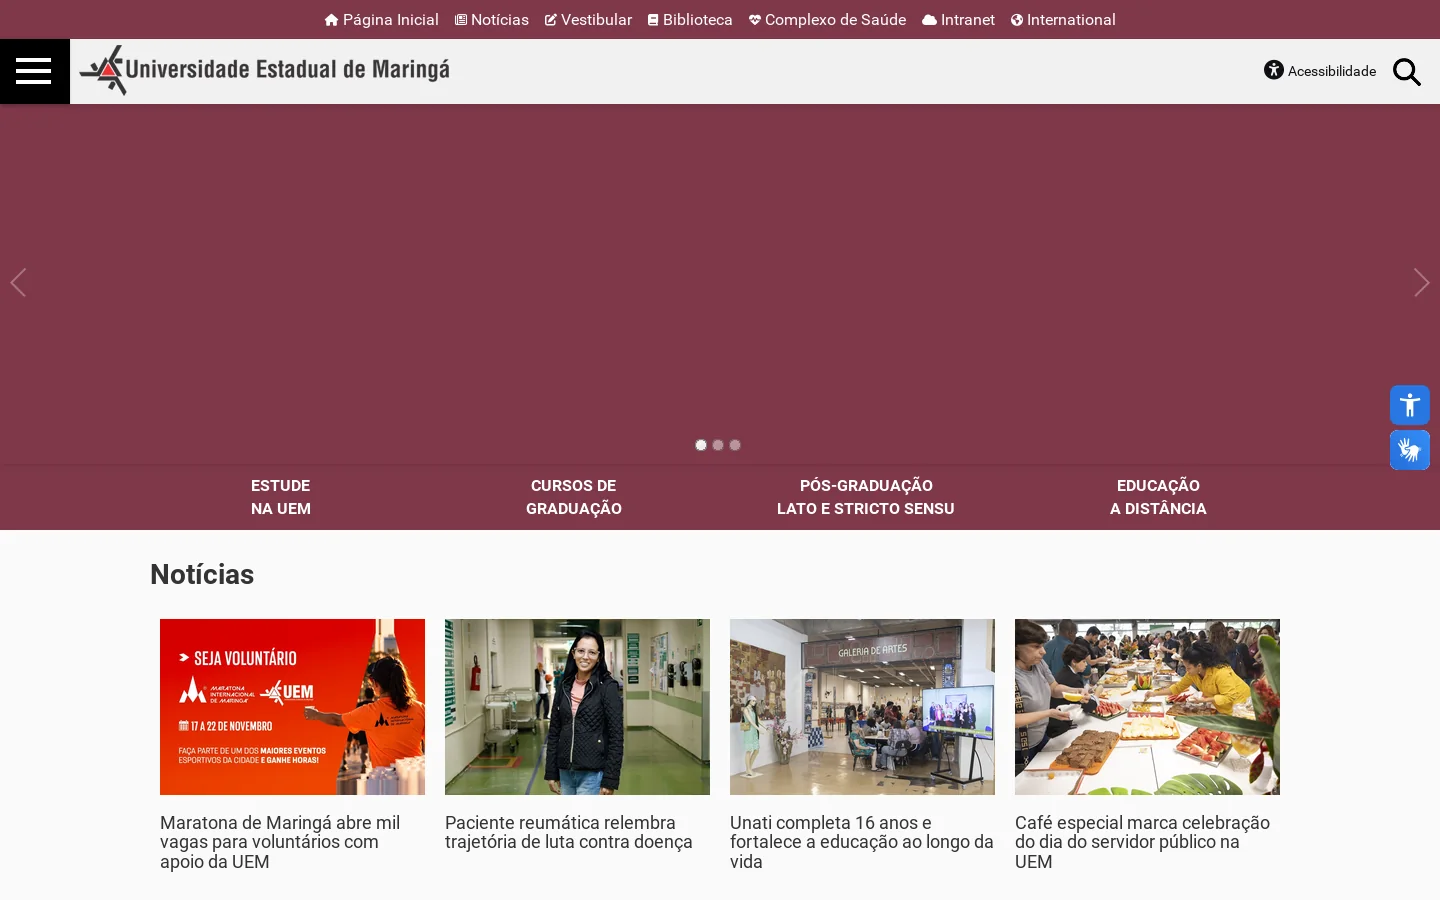Open Educação a Distância section
The image size is (1440, 900).
pyautogui.click(x=1158, y=497)
